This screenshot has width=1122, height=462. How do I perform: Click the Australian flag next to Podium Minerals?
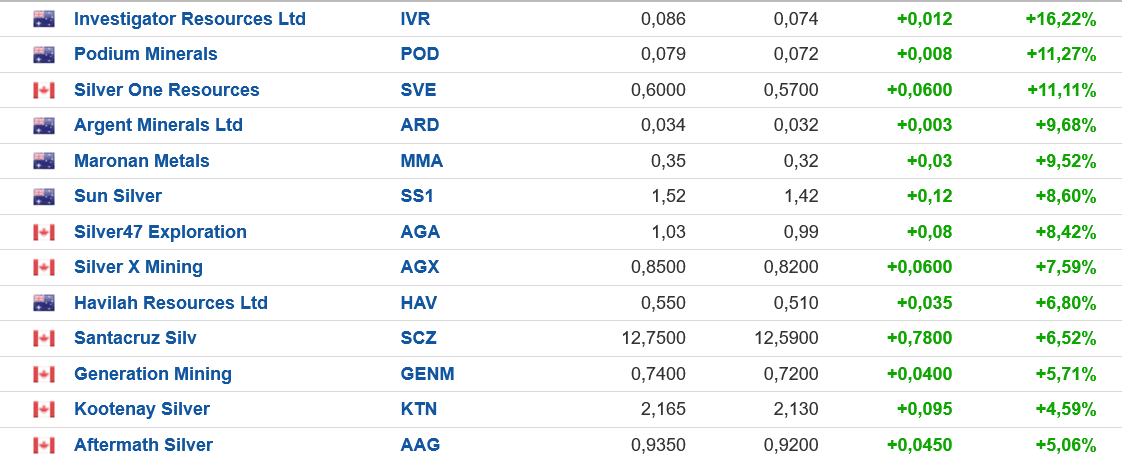(44, 54)
